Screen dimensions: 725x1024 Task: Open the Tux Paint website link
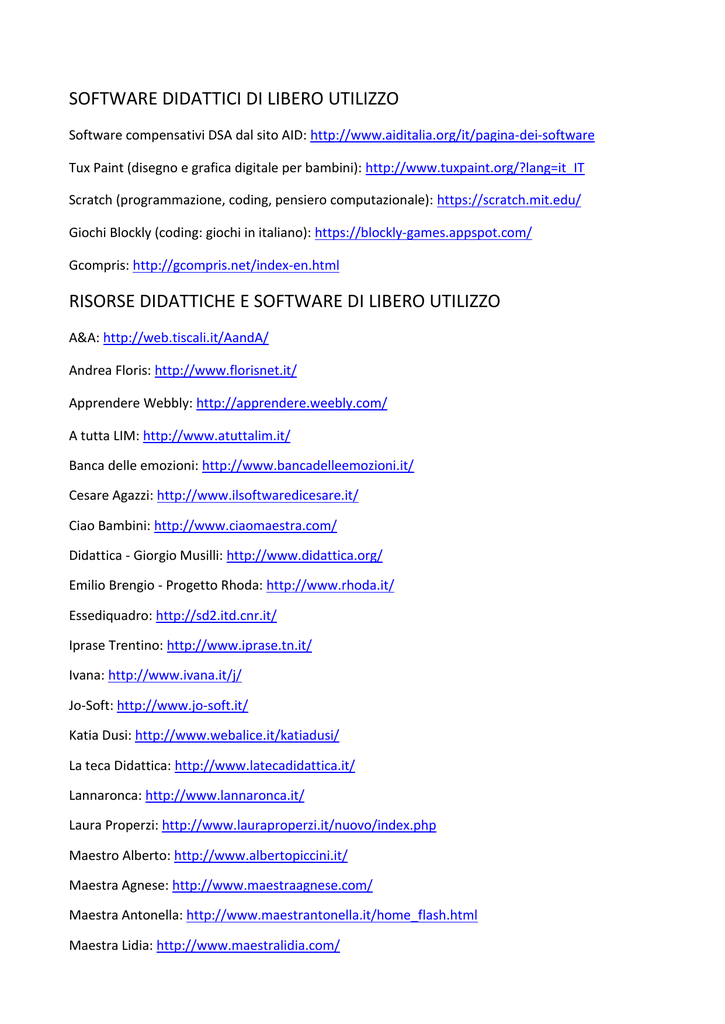coord(475,168)
